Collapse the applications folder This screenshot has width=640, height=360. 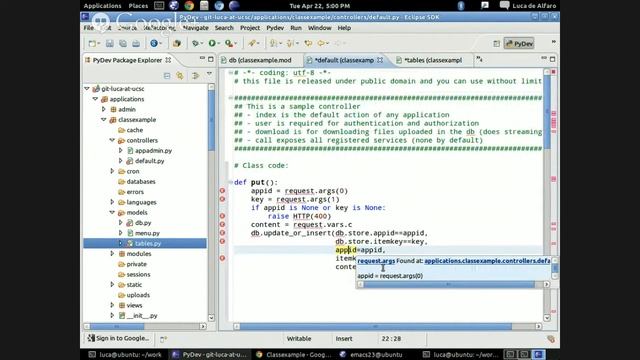pos(95,99)
